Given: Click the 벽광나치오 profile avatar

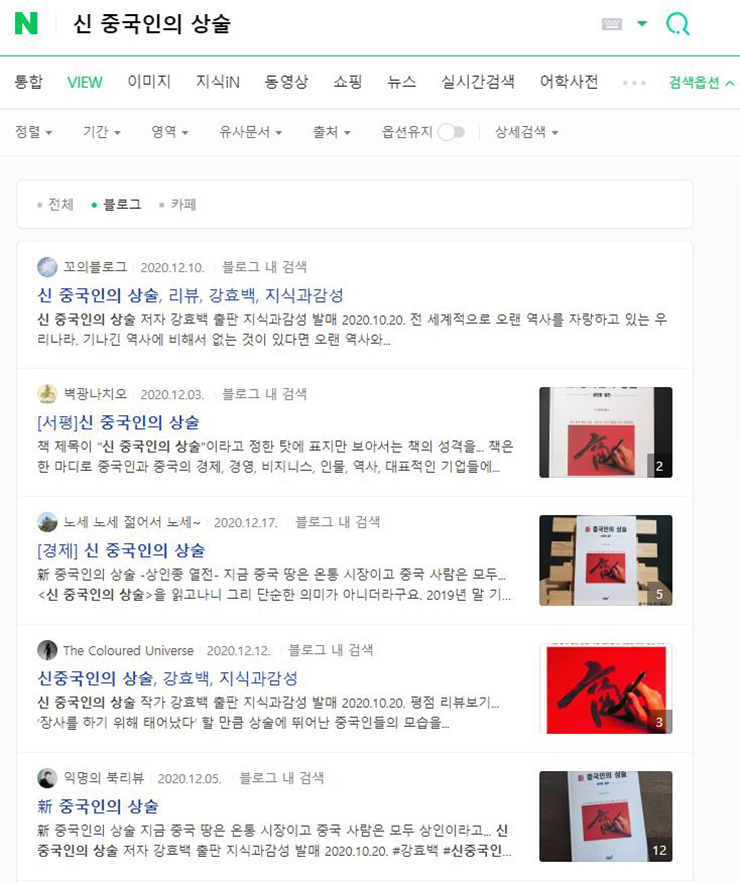Looking at the screenshot, I should click(x=47, y=394).
